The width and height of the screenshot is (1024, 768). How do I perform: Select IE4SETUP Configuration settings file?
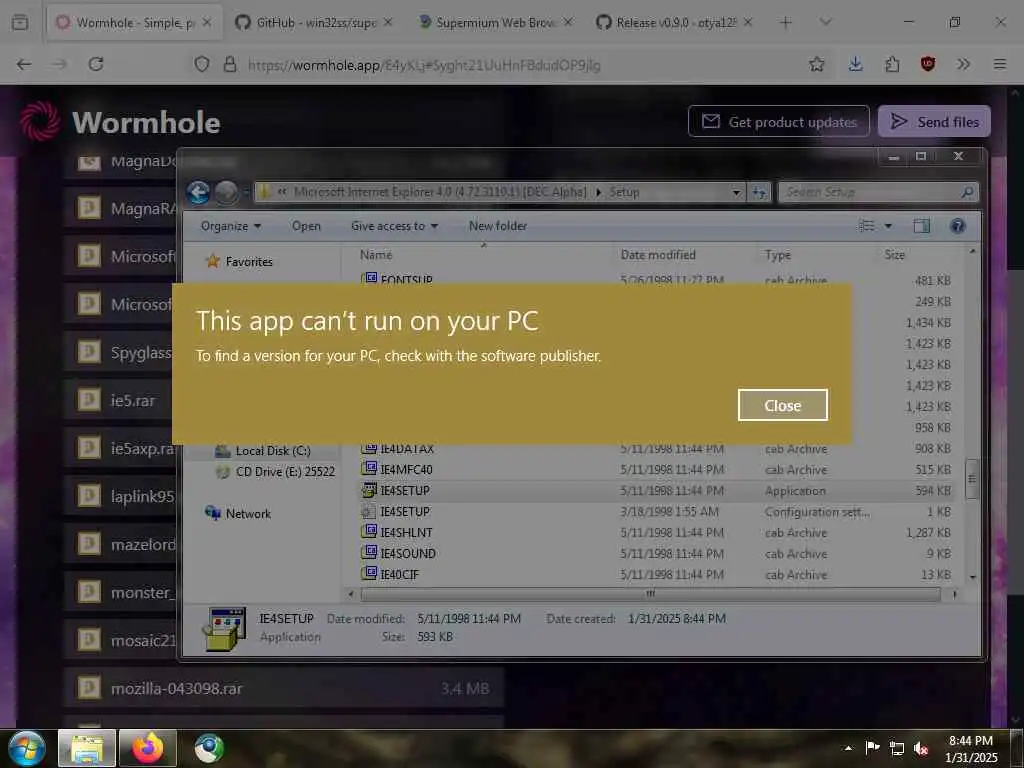pyautogui.click(x=656, y=511)
